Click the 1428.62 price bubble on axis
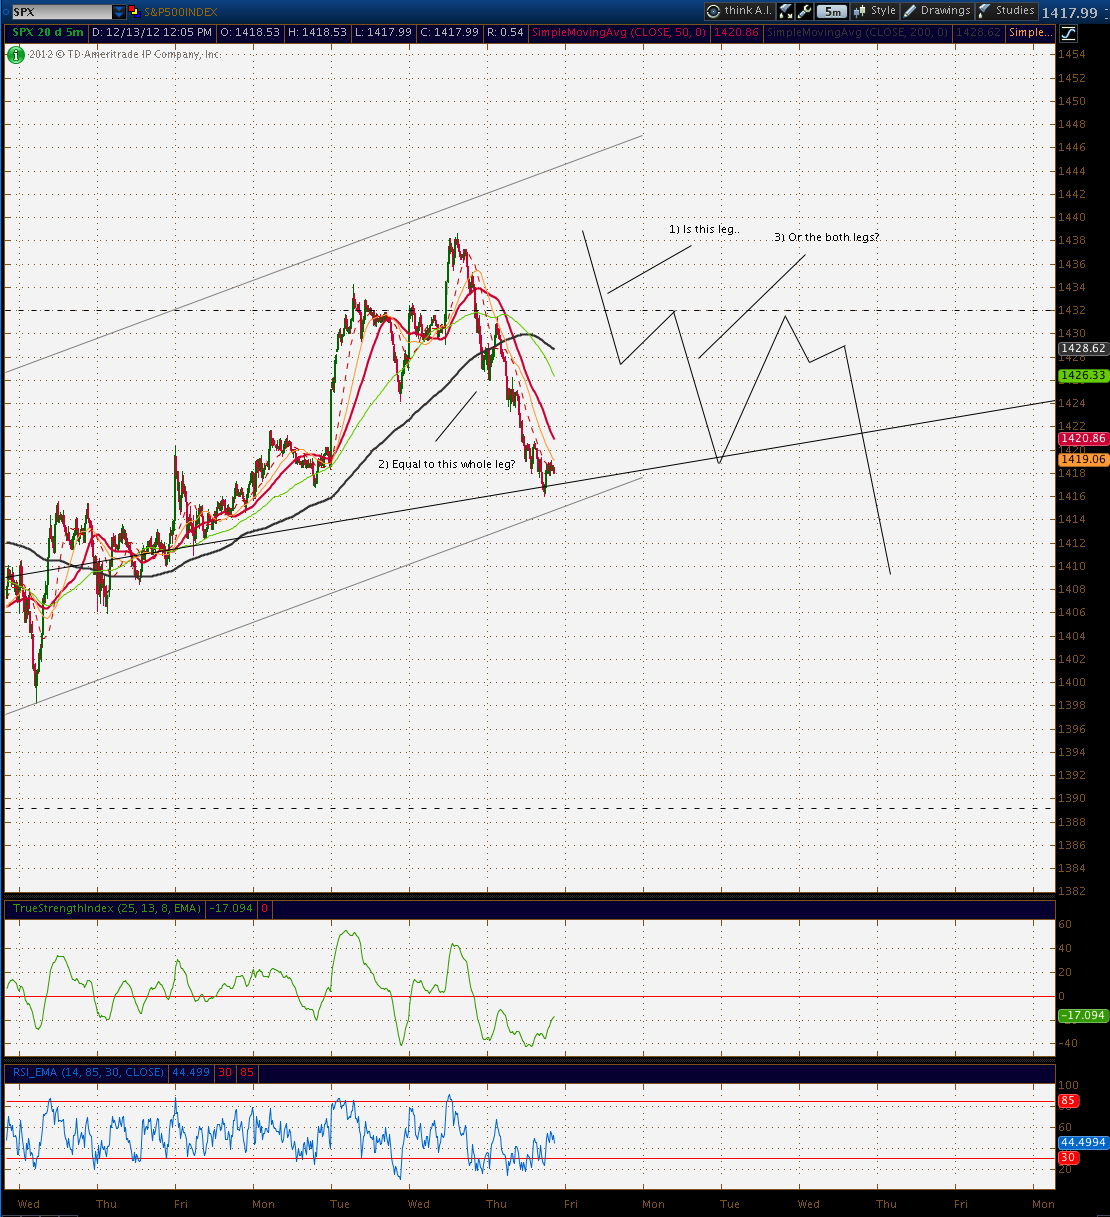 (1083, 349)
